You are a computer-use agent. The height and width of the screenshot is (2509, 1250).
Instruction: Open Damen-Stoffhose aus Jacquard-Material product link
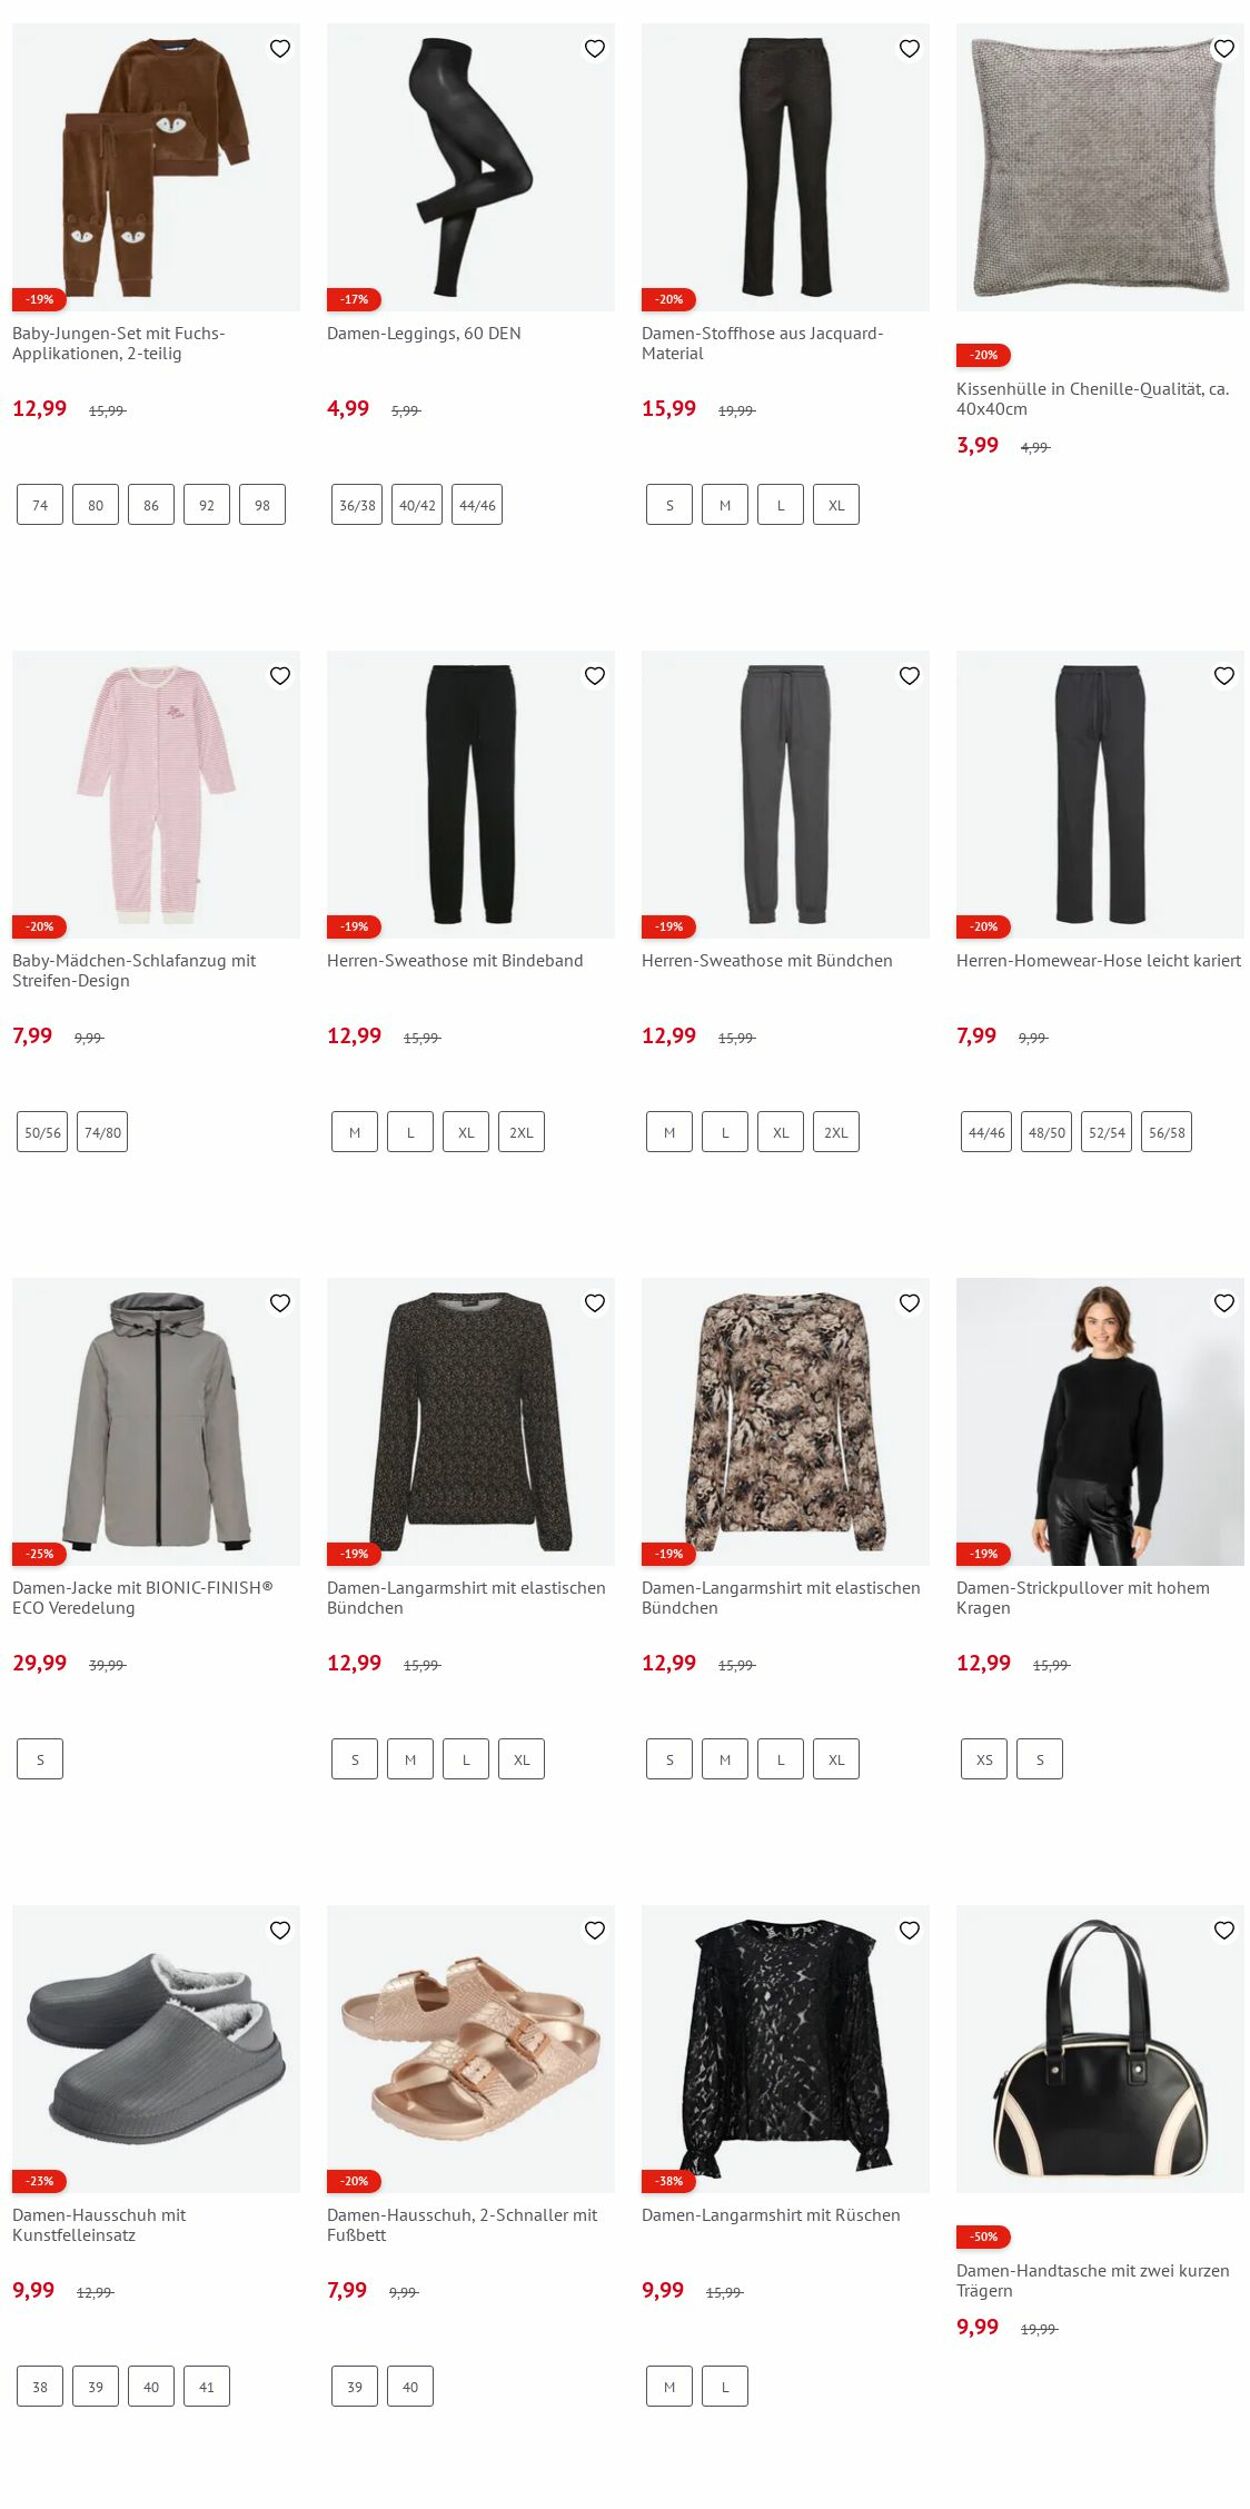(x=762, y=343)
